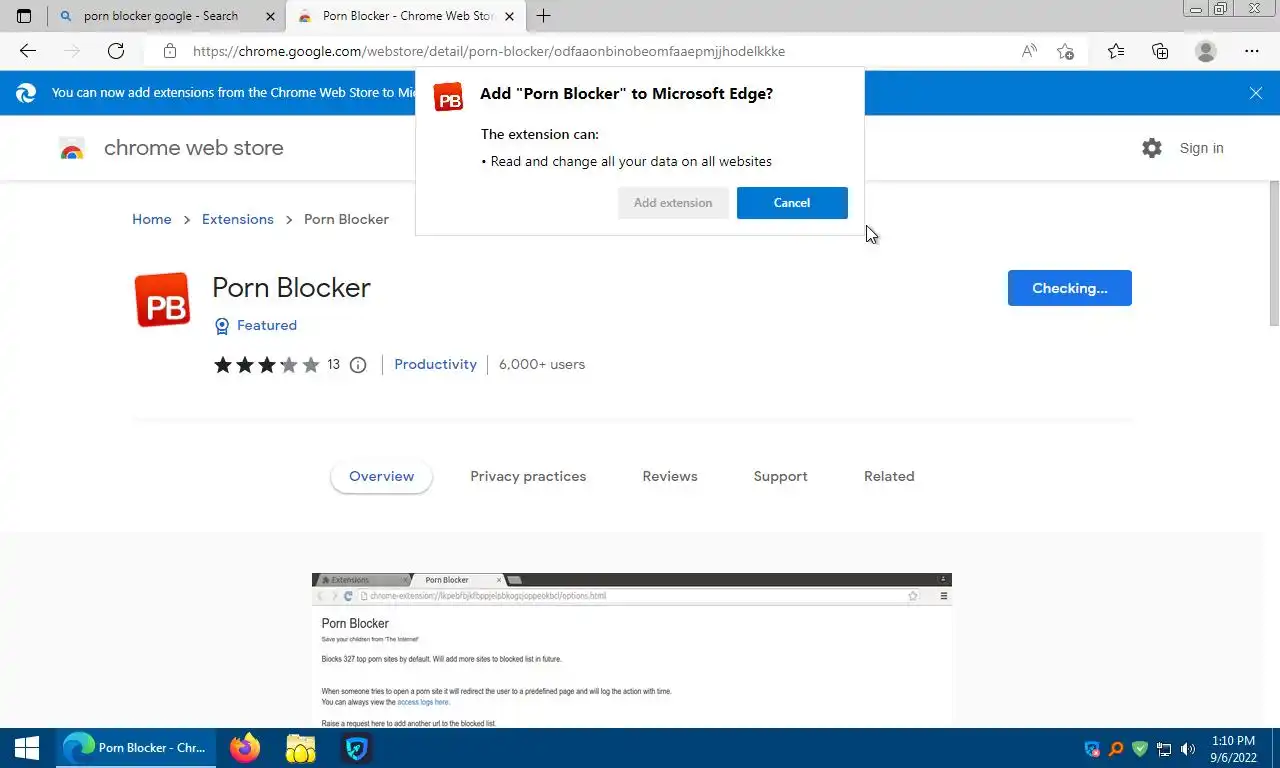Open the Reviews tab
The height and width of the screenshot is (768, 1280).
(x=670, y=476)
